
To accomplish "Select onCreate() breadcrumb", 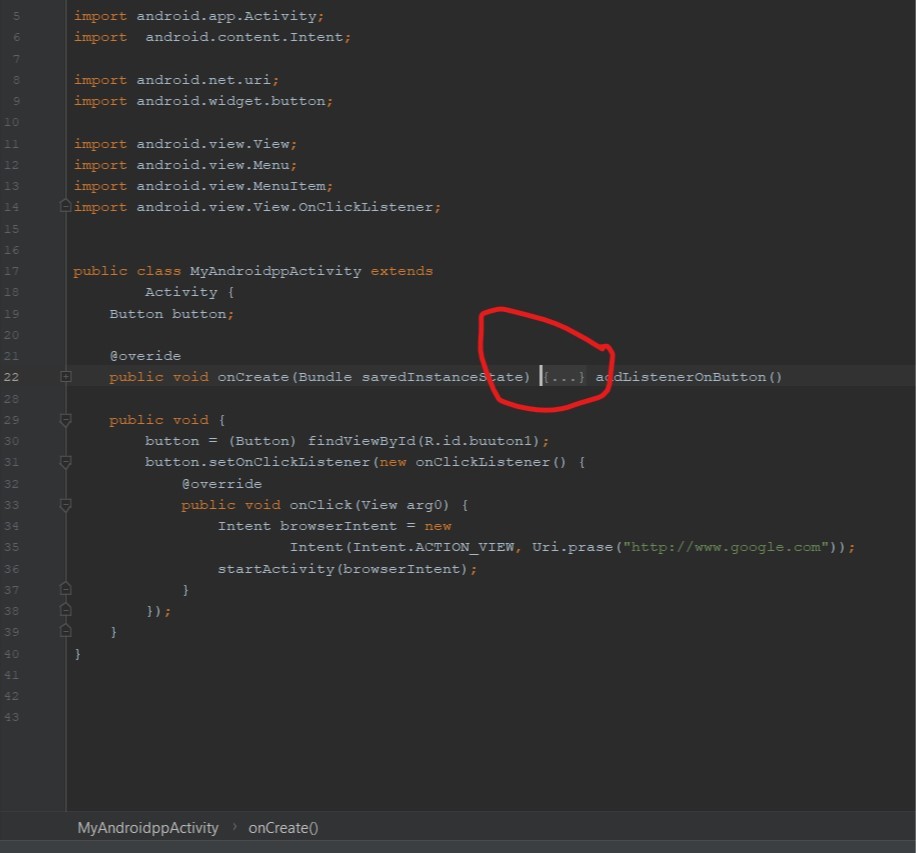I will (x=283, y=828).
